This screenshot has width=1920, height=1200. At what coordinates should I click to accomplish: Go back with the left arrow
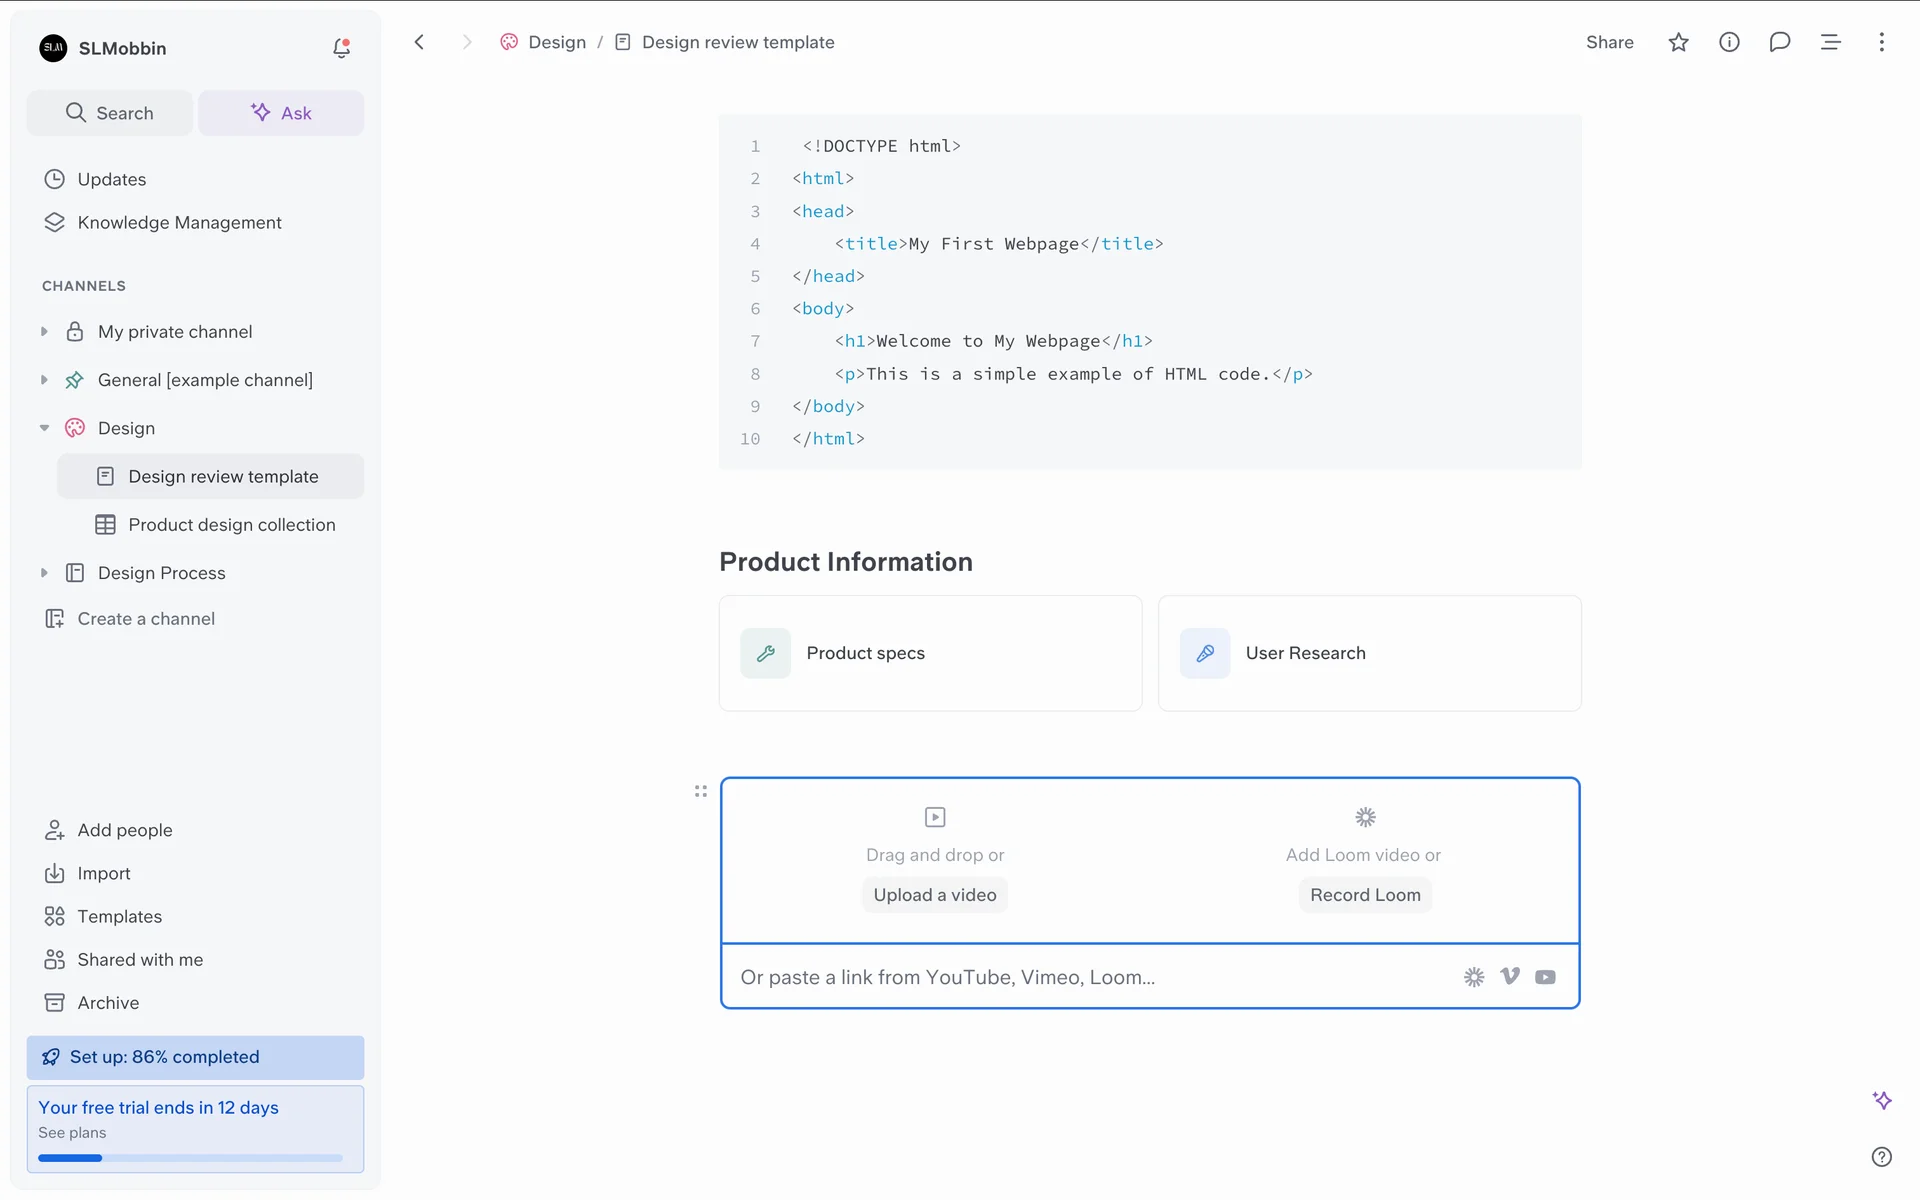(419, 42)
